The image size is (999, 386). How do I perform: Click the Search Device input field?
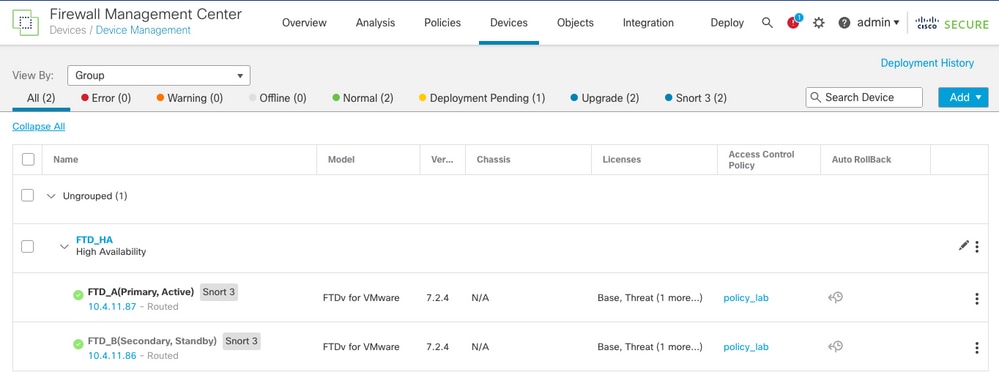pos(864,97)
